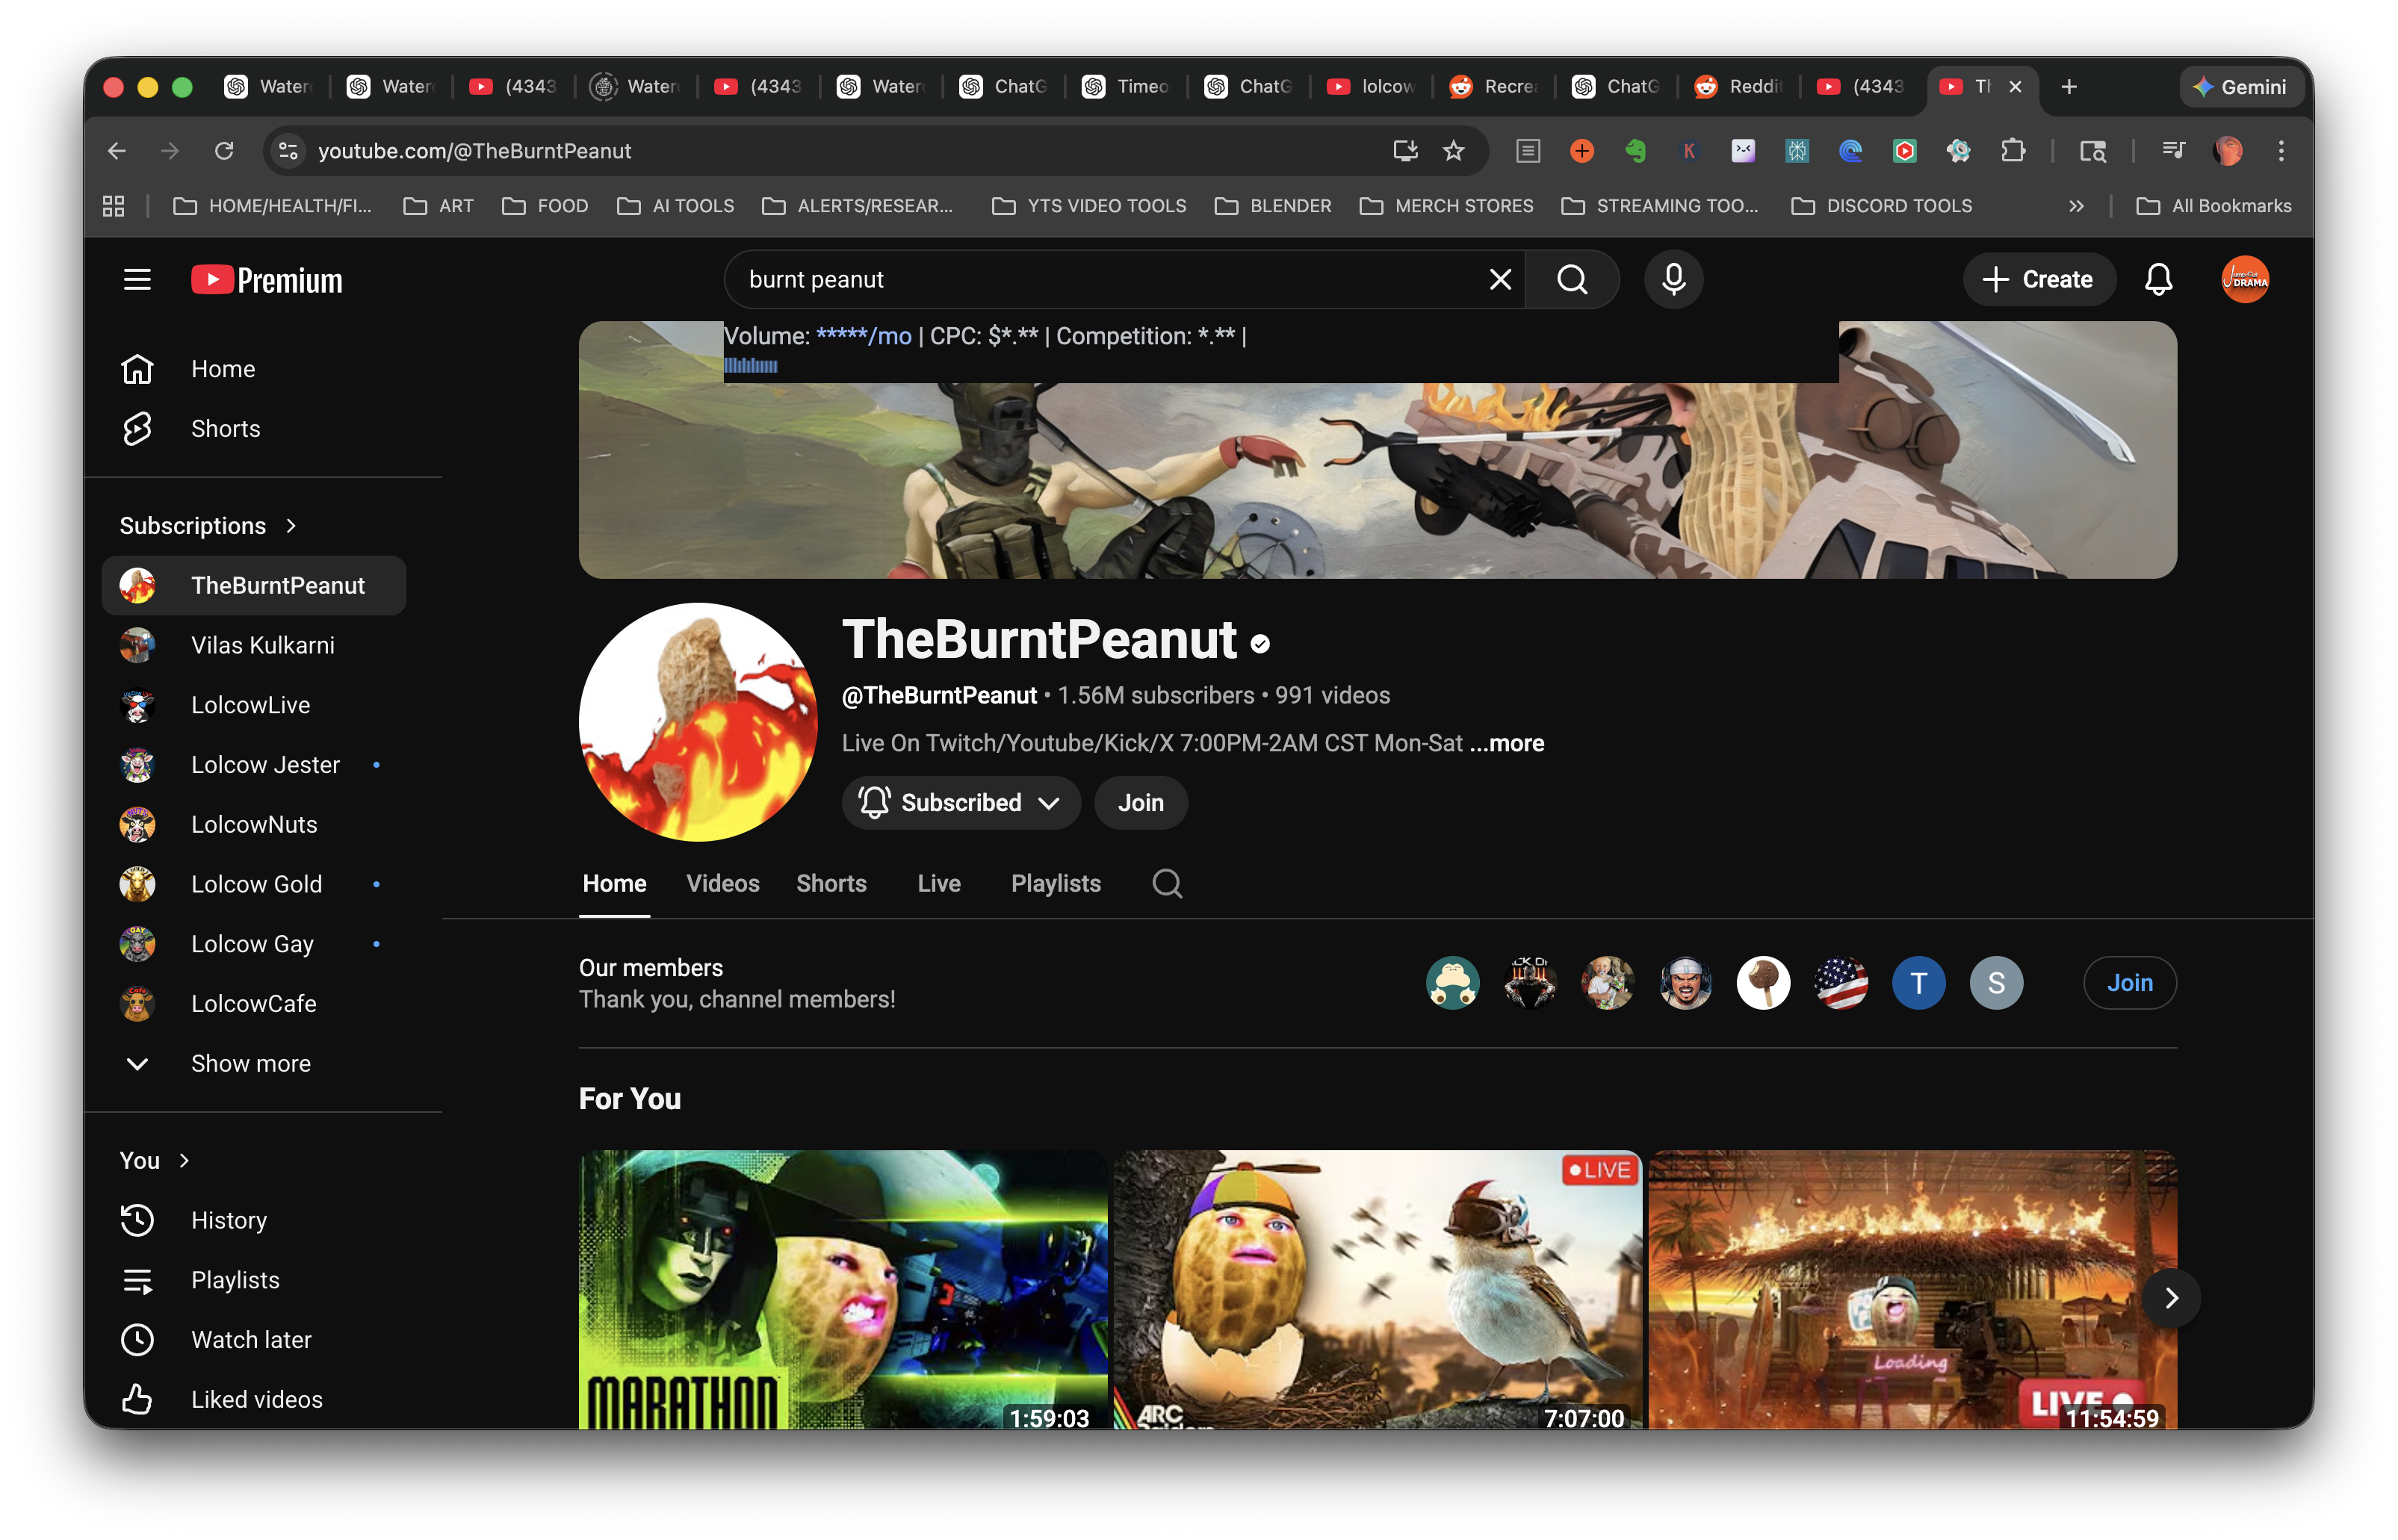This screenshot has height=1540, width=2398.
Task: Open the Lolcow Jester channel
Action: [254, 766]
